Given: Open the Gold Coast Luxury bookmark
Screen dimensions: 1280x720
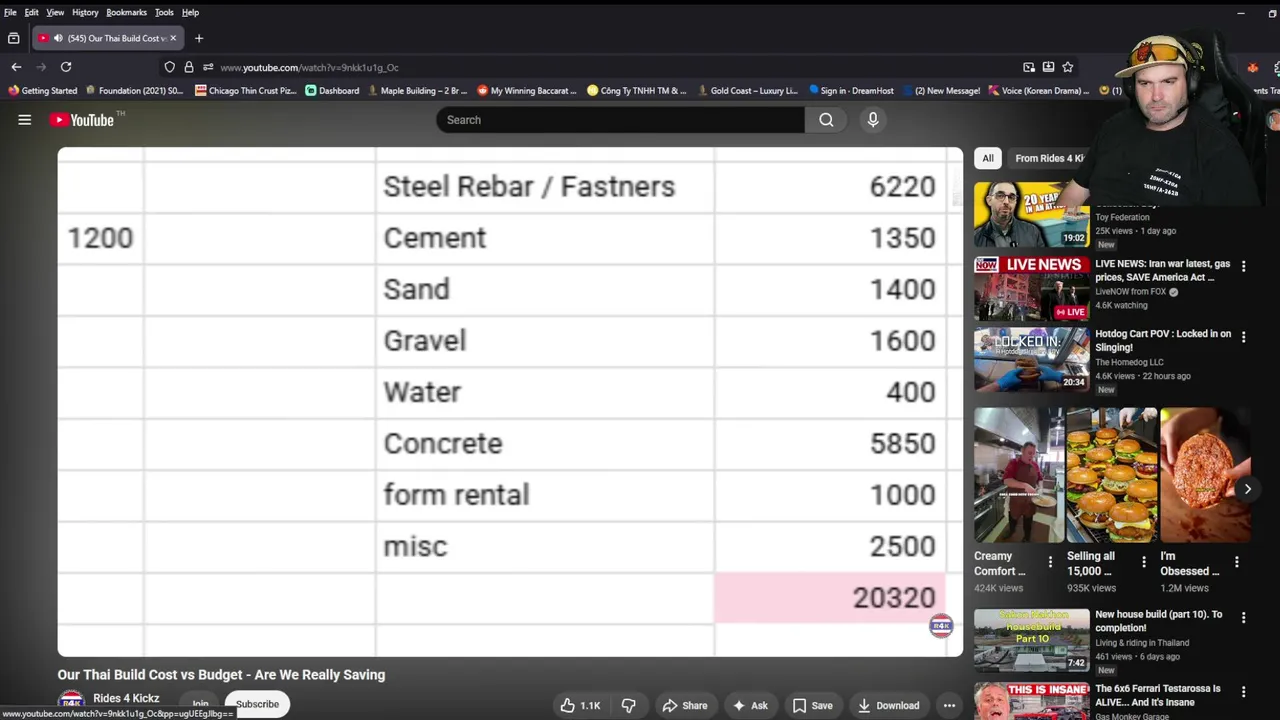Looking at the screenshot, I should (x=747, y=91).
